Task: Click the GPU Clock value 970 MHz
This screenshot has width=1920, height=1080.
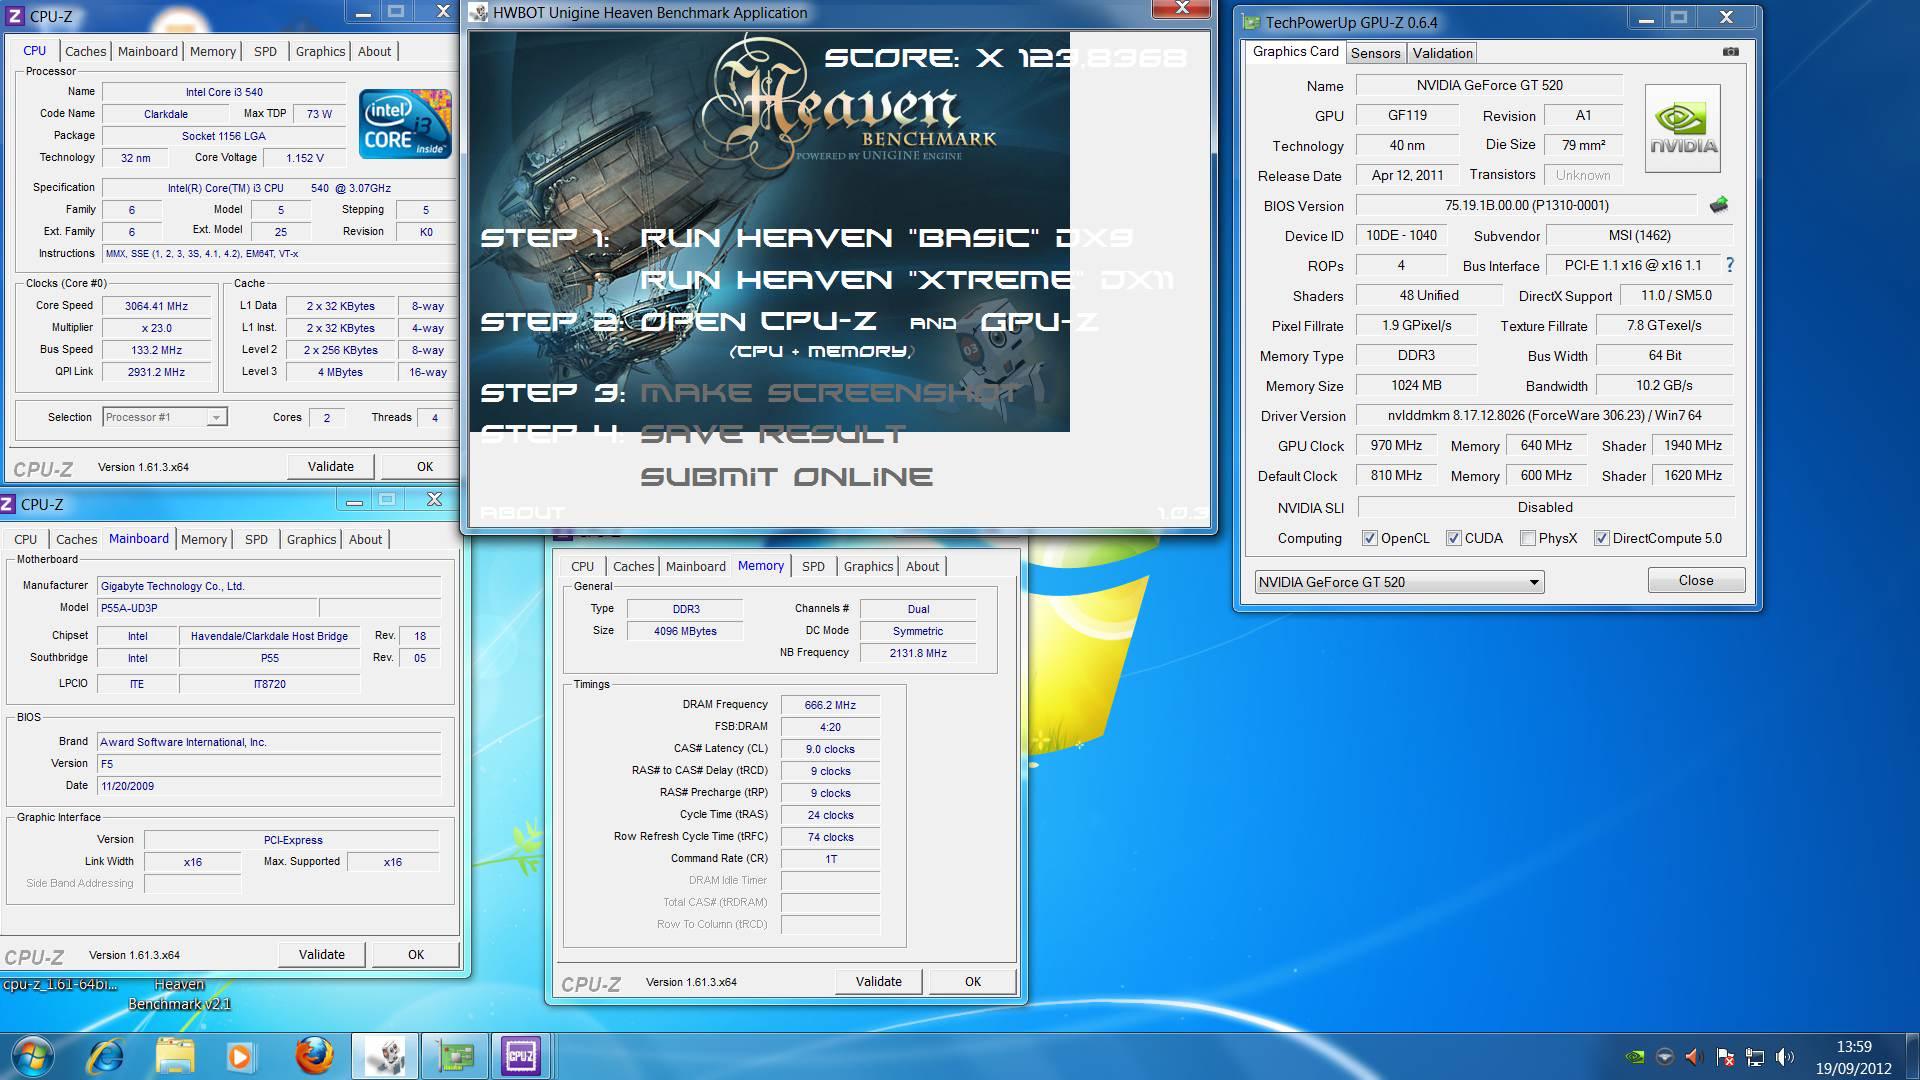Action: (x=1396, y=445)
